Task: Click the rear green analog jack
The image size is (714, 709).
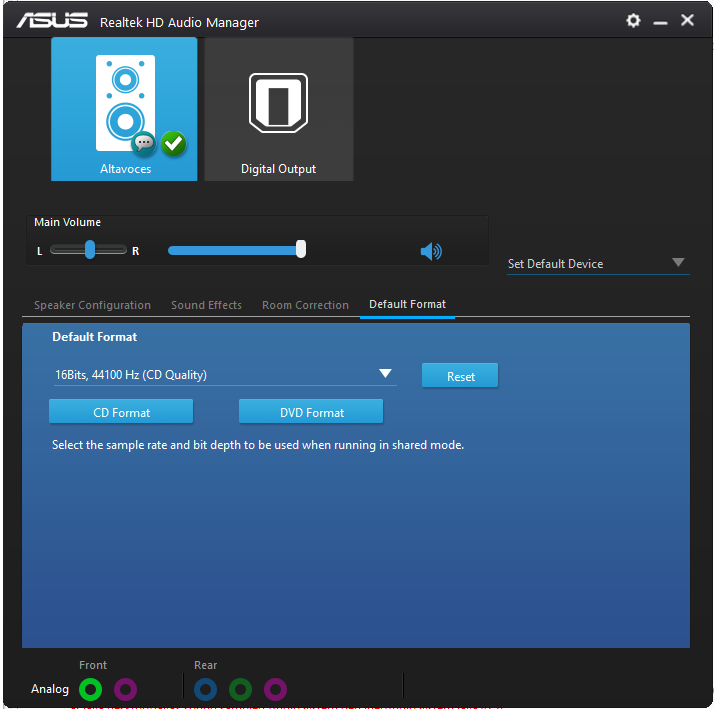Action: click(x=240, y=689)
